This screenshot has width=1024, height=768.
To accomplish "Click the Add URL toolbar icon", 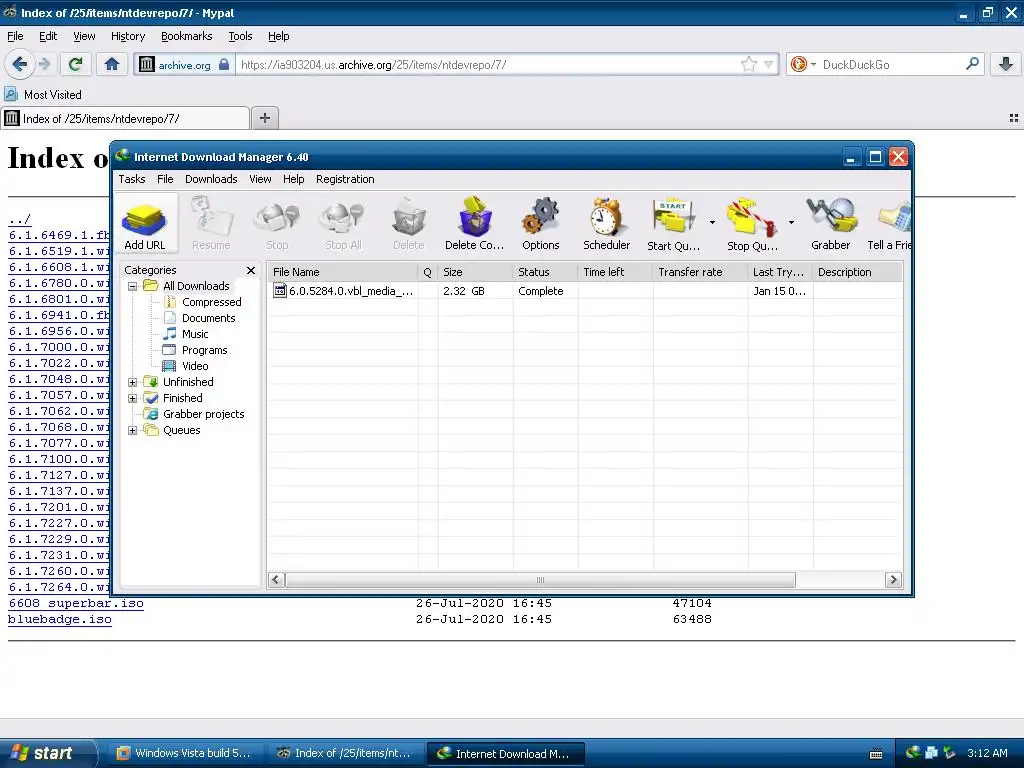I will 145,224.
